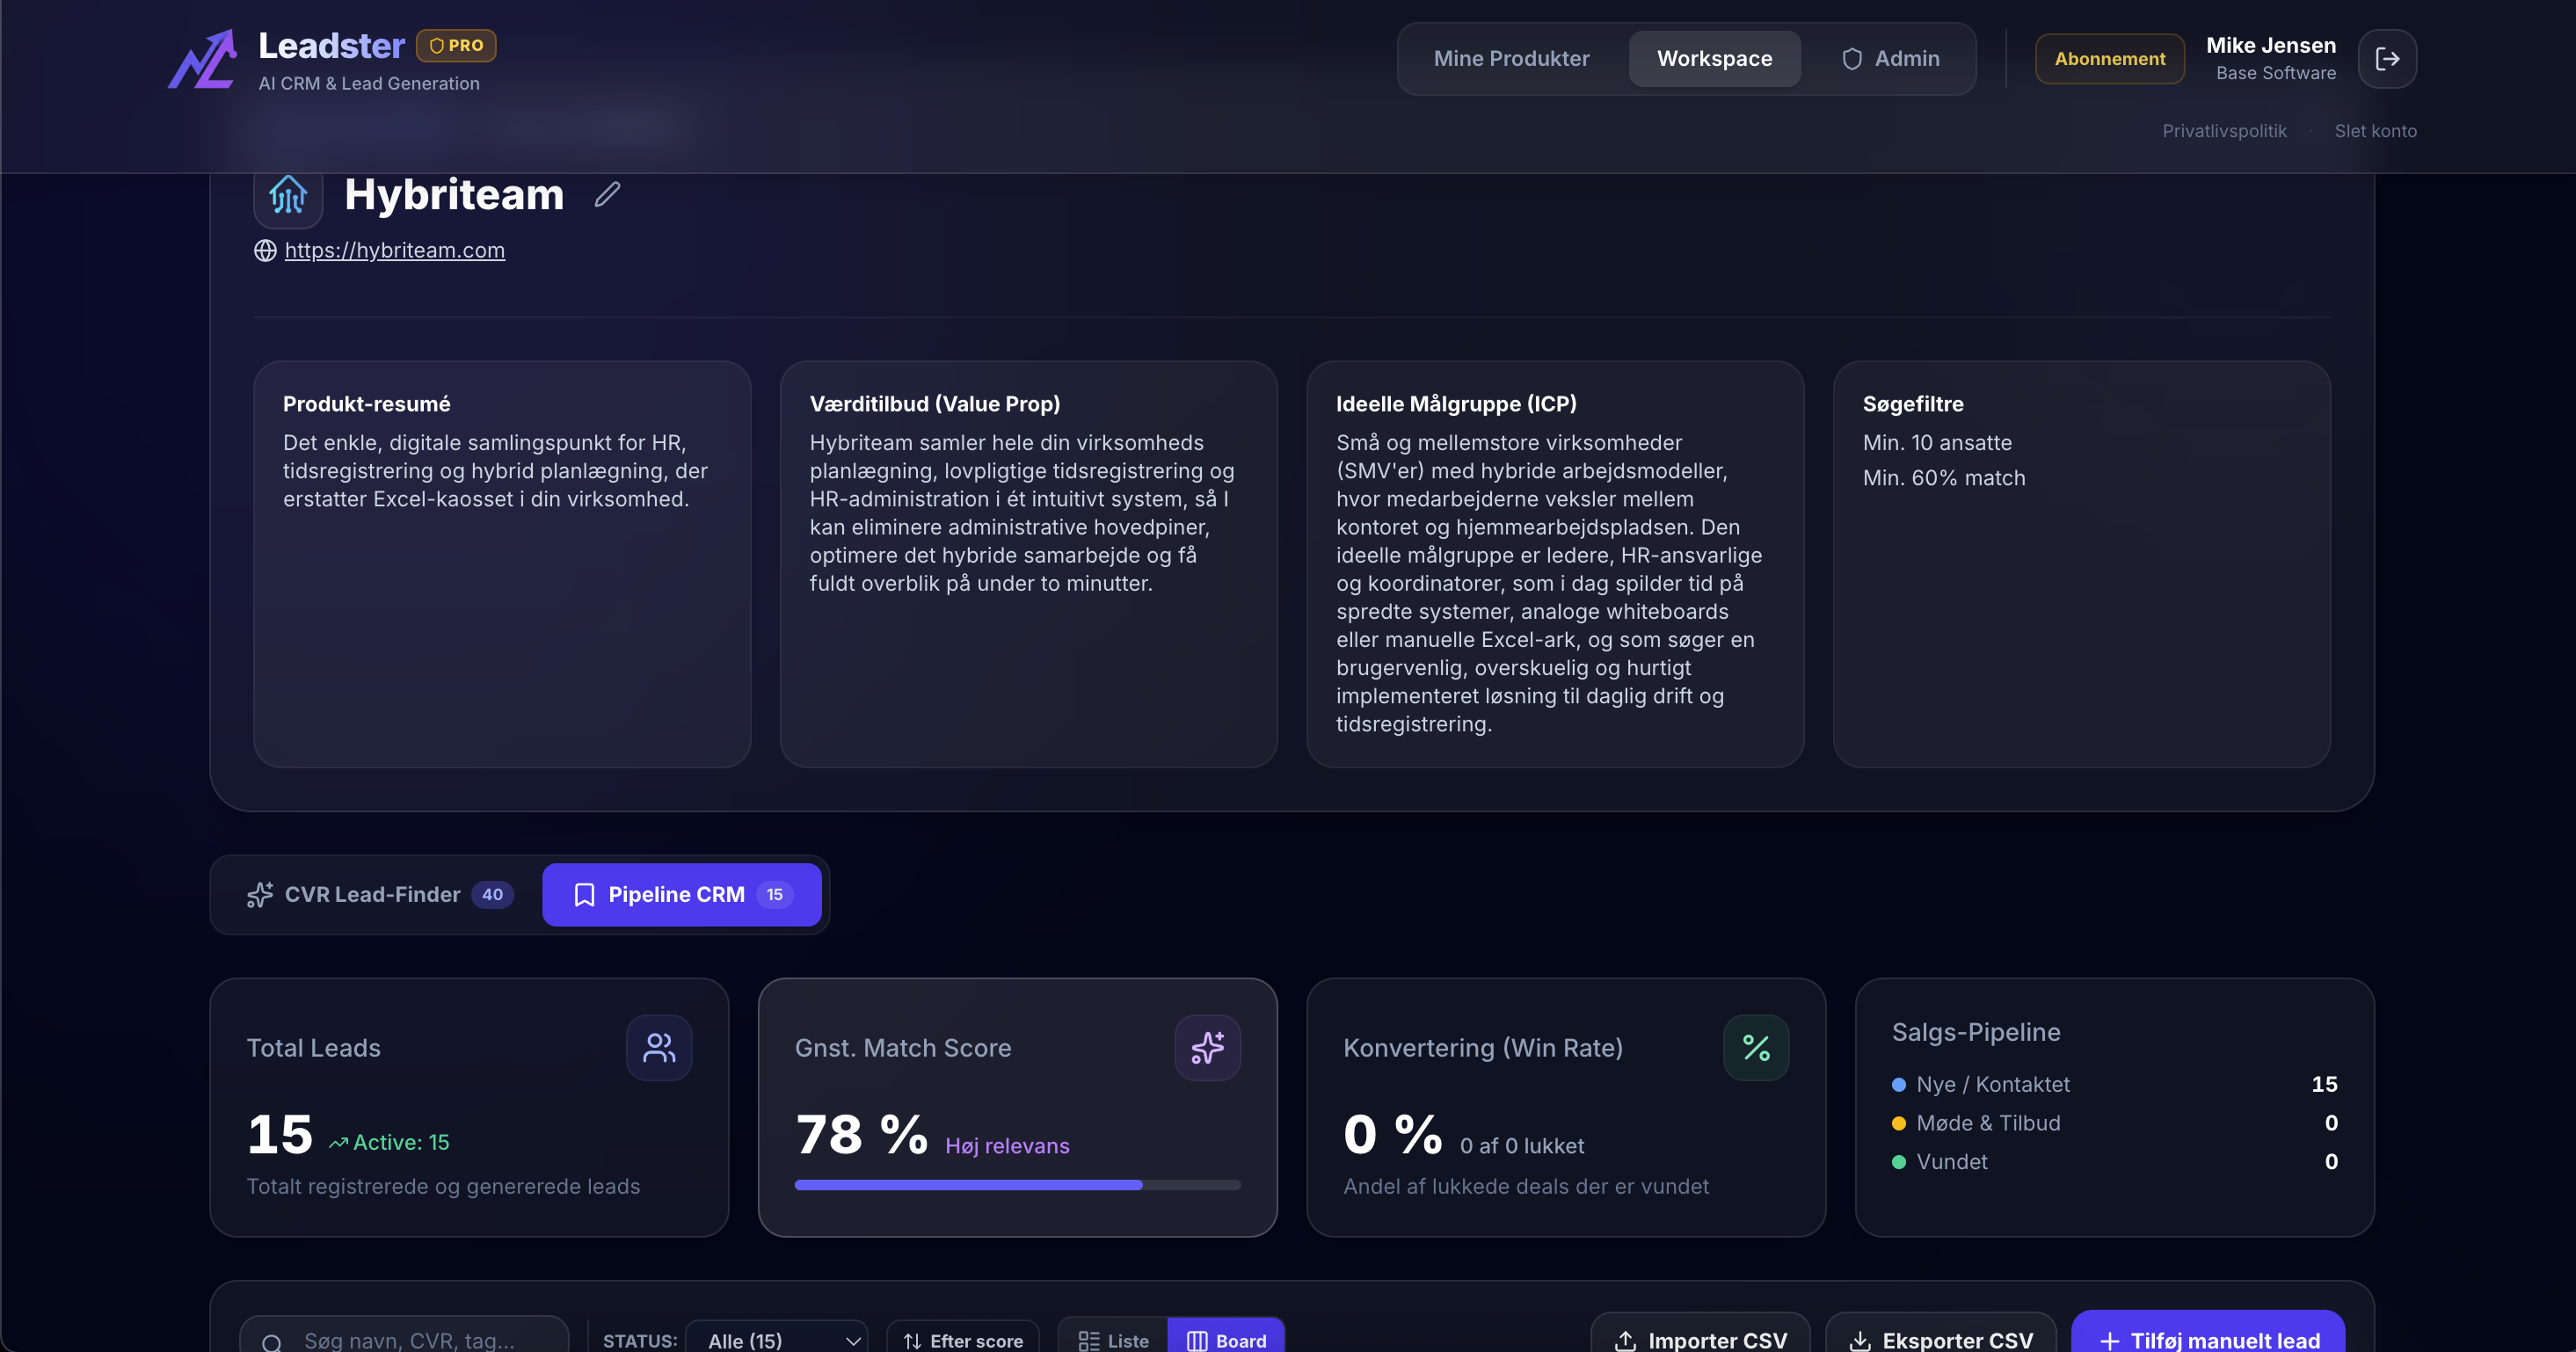Click the Base Software company label
Image resolution: width=2576 pixels, height=1352 pixels.
[x=2276, y=73]
